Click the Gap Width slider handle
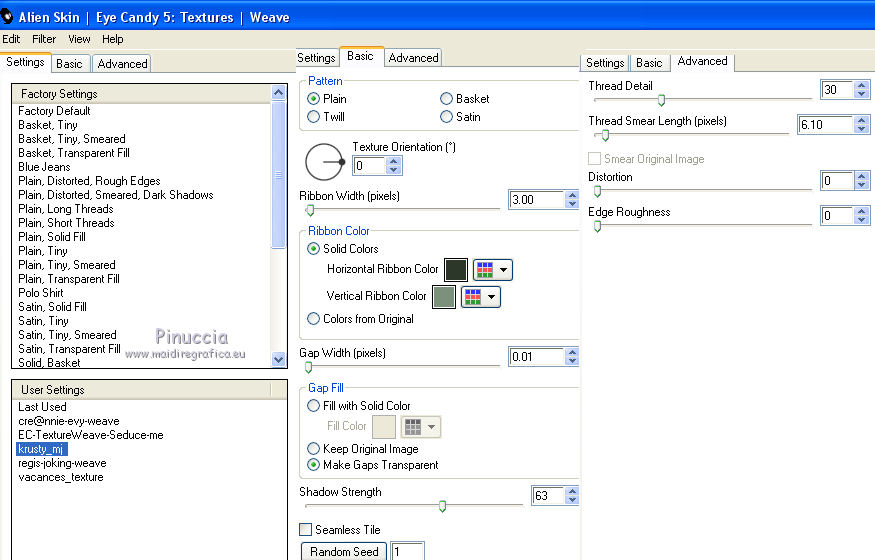Screen dimensions: 875x560 [x=309, y=367]
